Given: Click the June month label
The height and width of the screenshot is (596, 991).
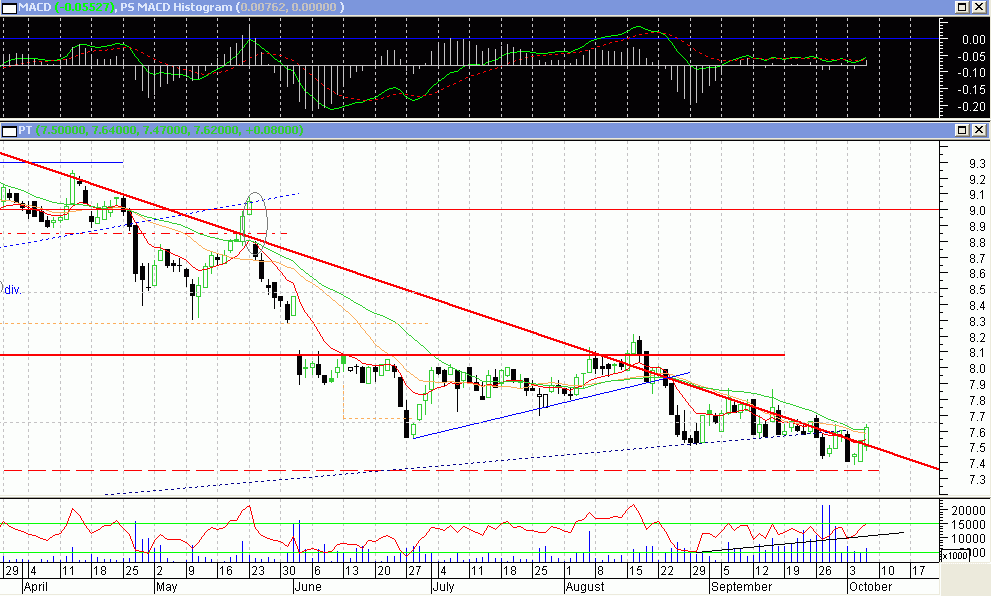Looking at the screenshot, I should click(308, 587).
